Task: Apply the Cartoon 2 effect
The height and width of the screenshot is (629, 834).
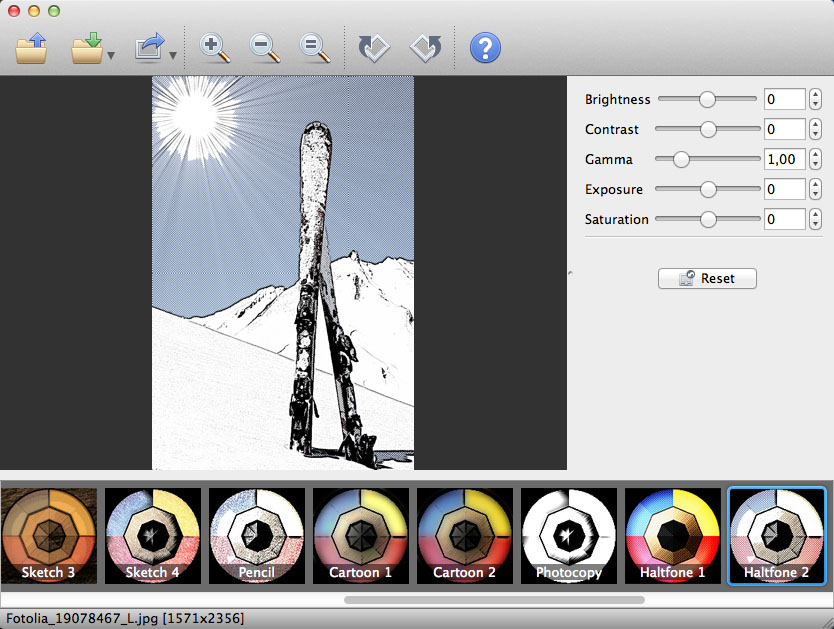Action: click(465, 536)
